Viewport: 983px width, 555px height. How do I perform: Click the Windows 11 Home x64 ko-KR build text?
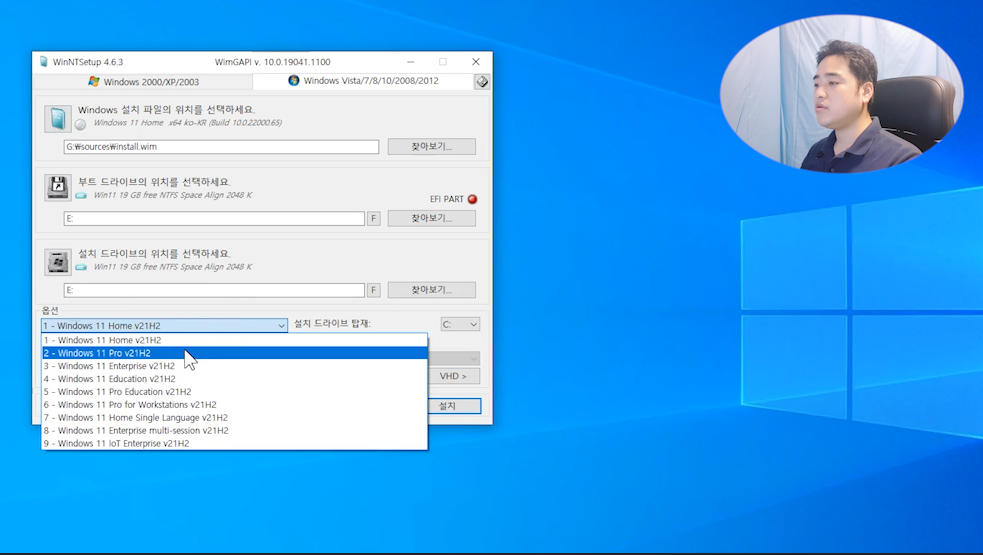[x=187, y=123]
